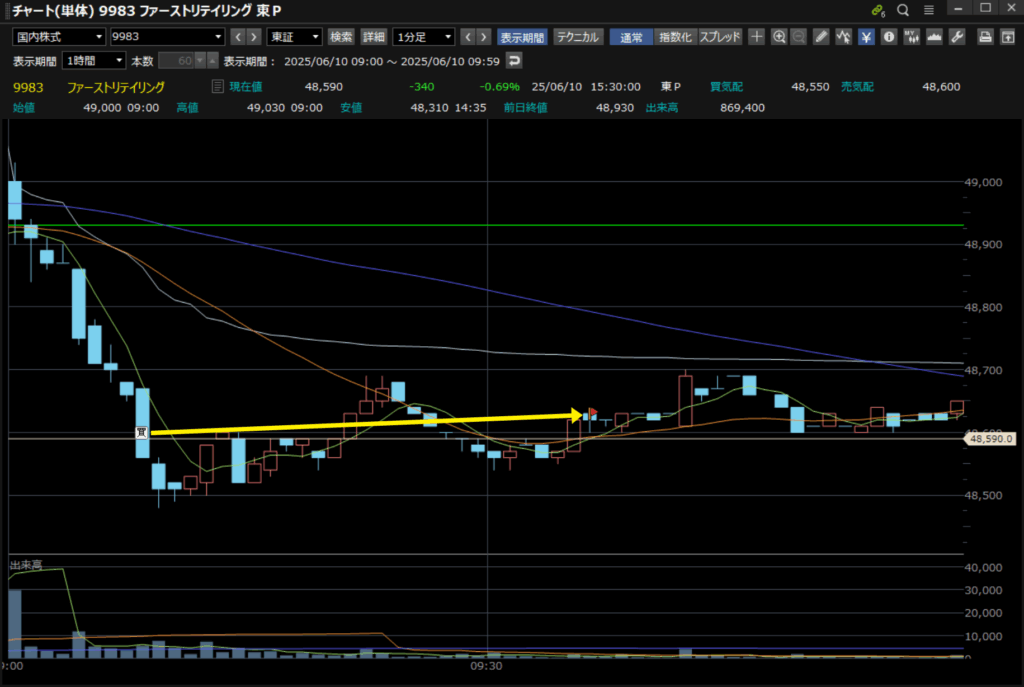The image size is (1024, 687).
Task: Click the 高値 value 49,030
Action: 266,108
